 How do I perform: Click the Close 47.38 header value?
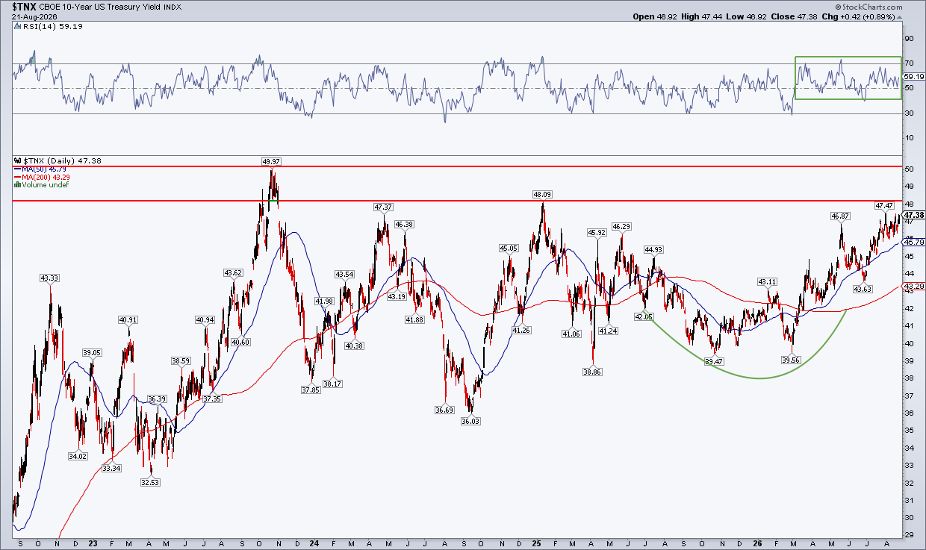point(794,17)
